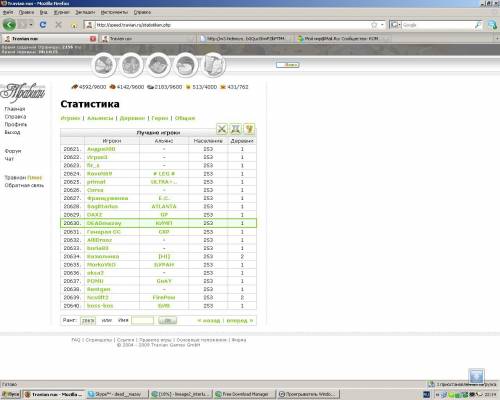Viewport: 500px width, 400px height.
Task: Click the Имя name input field
Action: click(143, 321)
